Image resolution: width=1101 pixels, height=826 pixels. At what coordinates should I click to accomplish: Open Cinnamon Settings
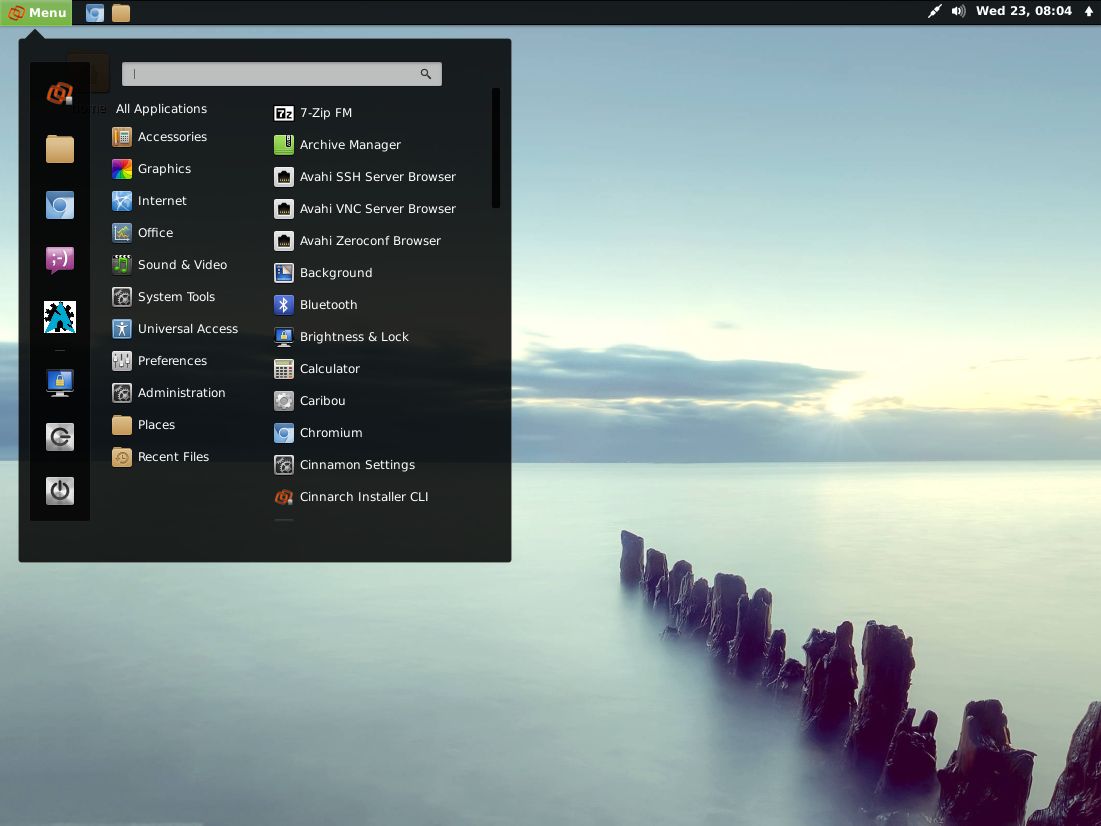tap(356, 465)
